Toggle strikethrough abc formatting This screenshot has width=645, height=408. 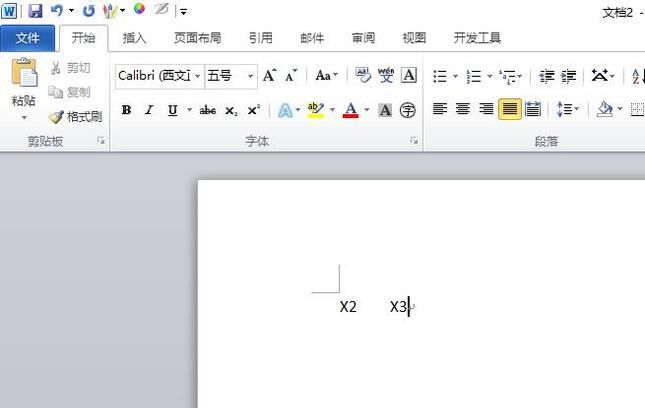(x=208, y=110)
